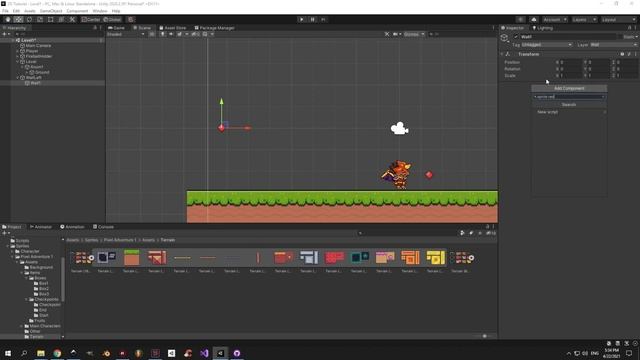Open the File menu
Viewport: 640px width, 360px height.
[x=5, y=11]
